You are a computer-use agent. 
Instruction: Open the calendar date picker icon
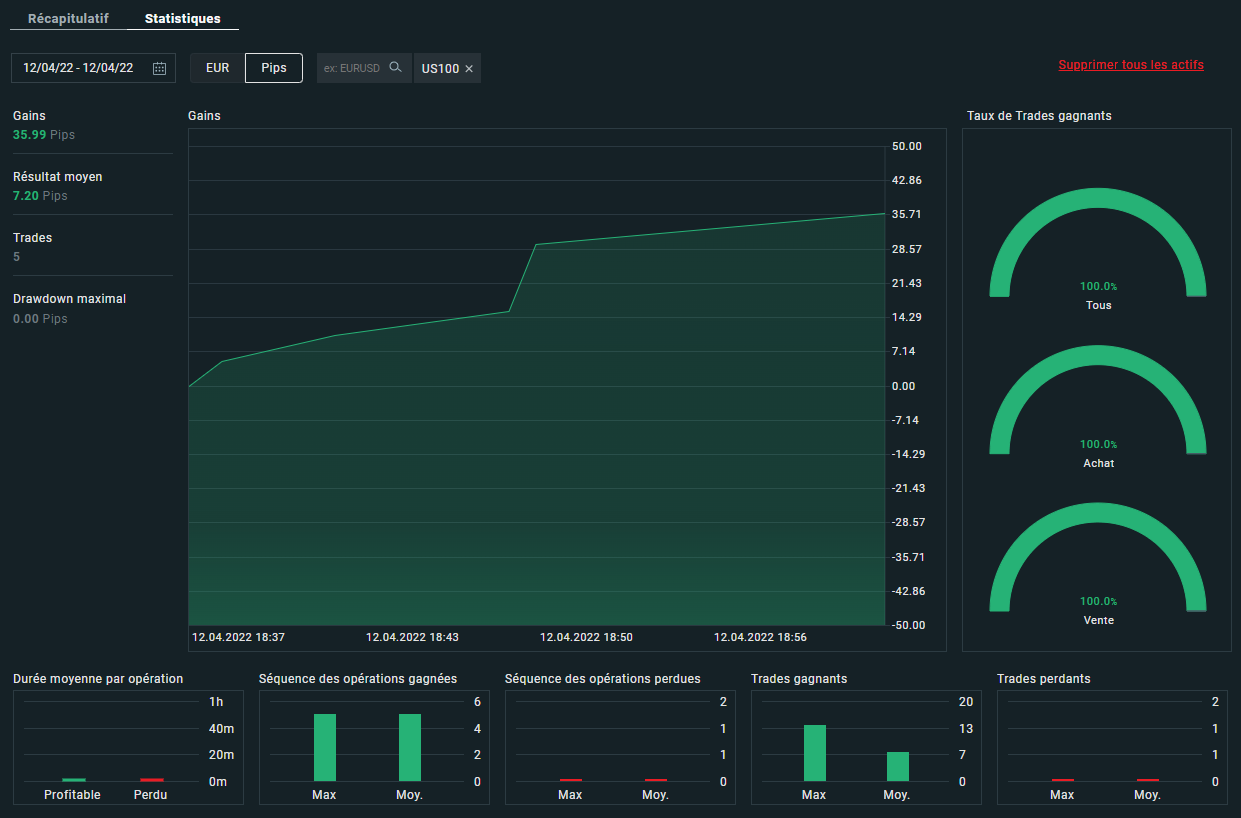coord(160,68)
